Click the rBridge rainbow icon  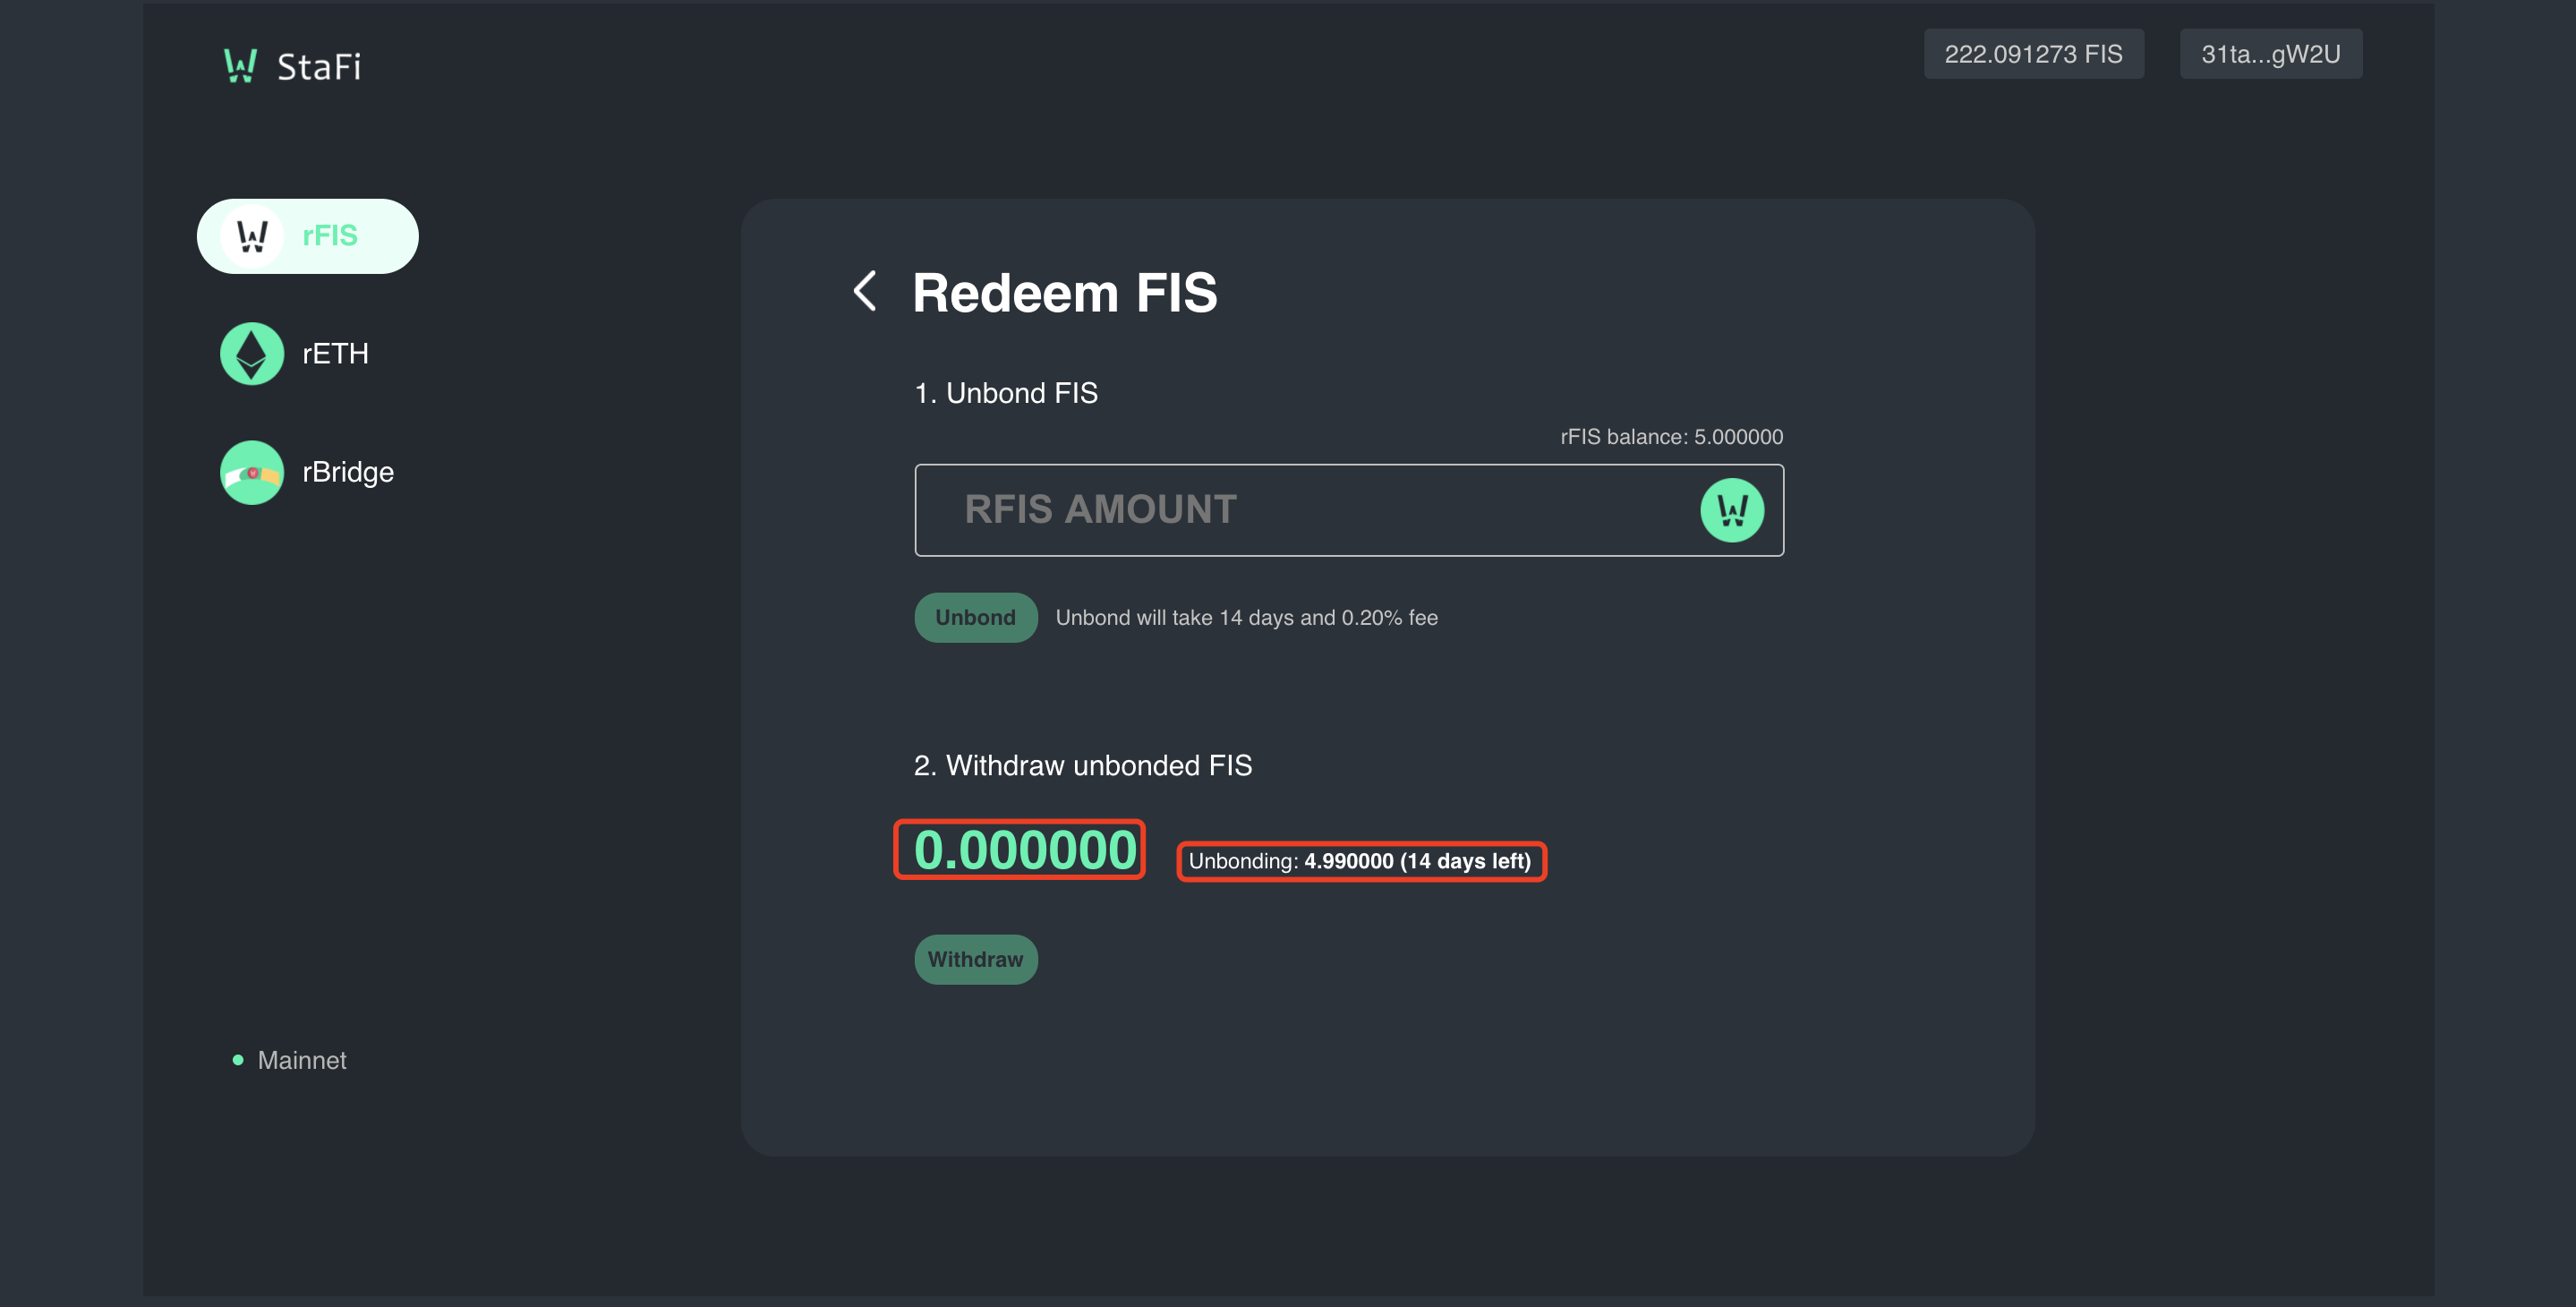(x=252, y=472)
